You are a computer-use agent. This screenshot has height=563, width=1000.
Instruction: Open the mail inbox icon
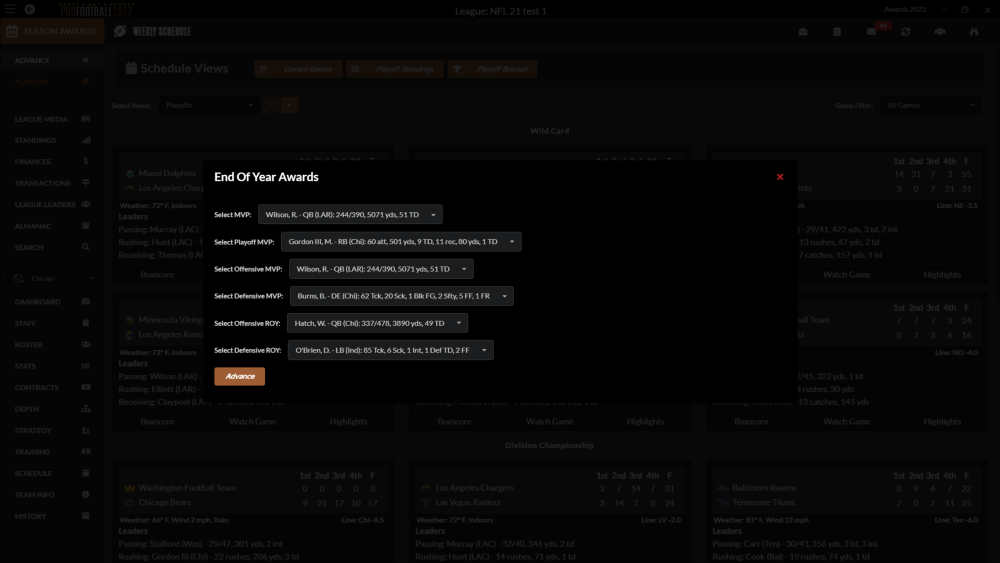tap(871, 32)
